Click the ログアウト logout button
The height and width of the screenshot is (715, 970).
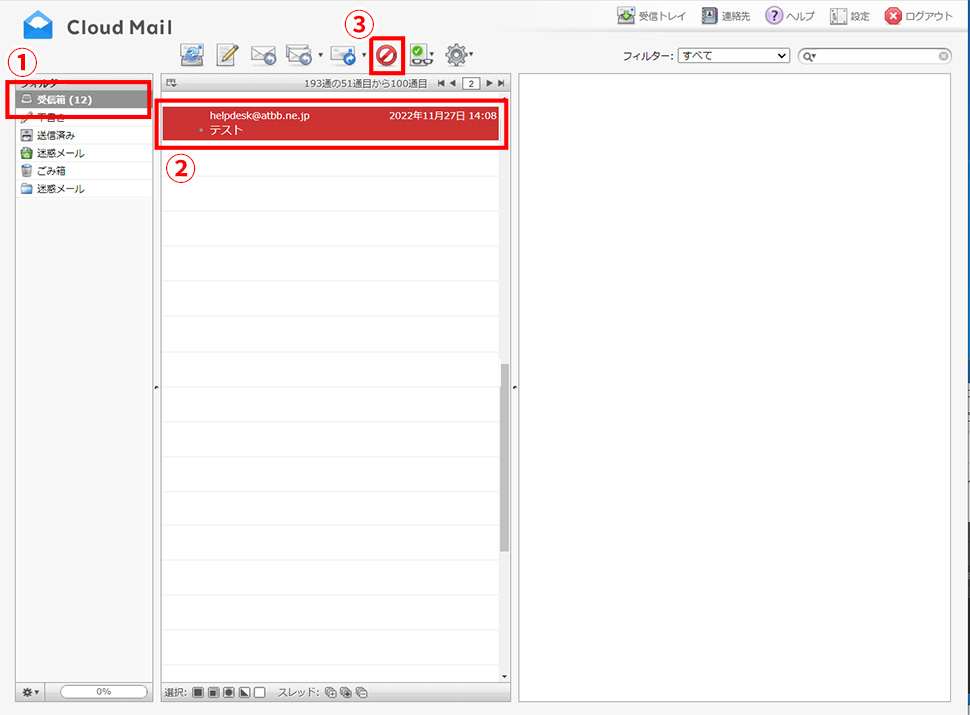tap(918, 16)
